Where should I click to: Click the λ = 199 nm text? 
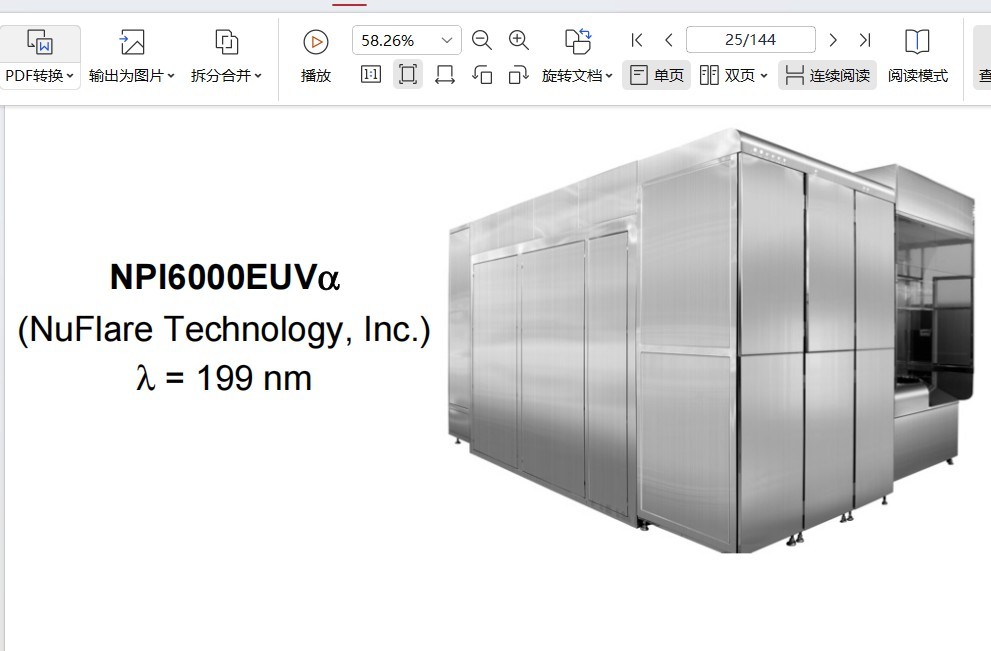(x=224, y=378)
